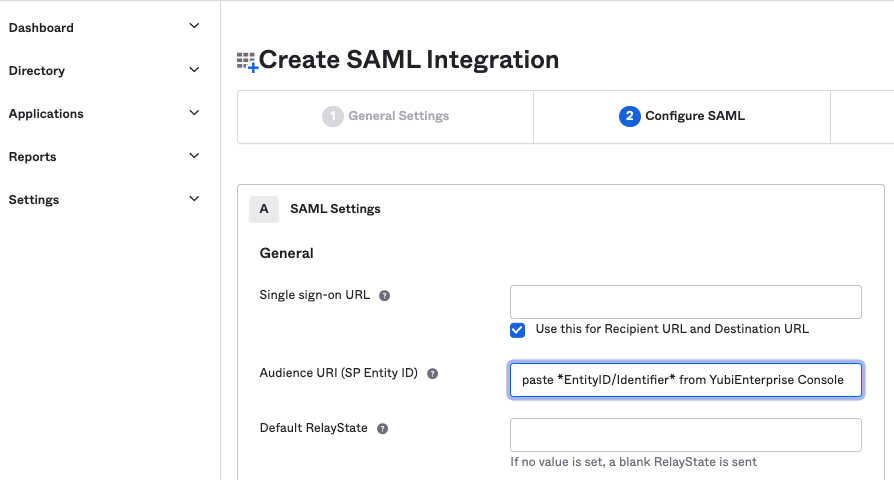Click help icon next to Audience URI
894x480 pixels.
(x=433, y=374)
